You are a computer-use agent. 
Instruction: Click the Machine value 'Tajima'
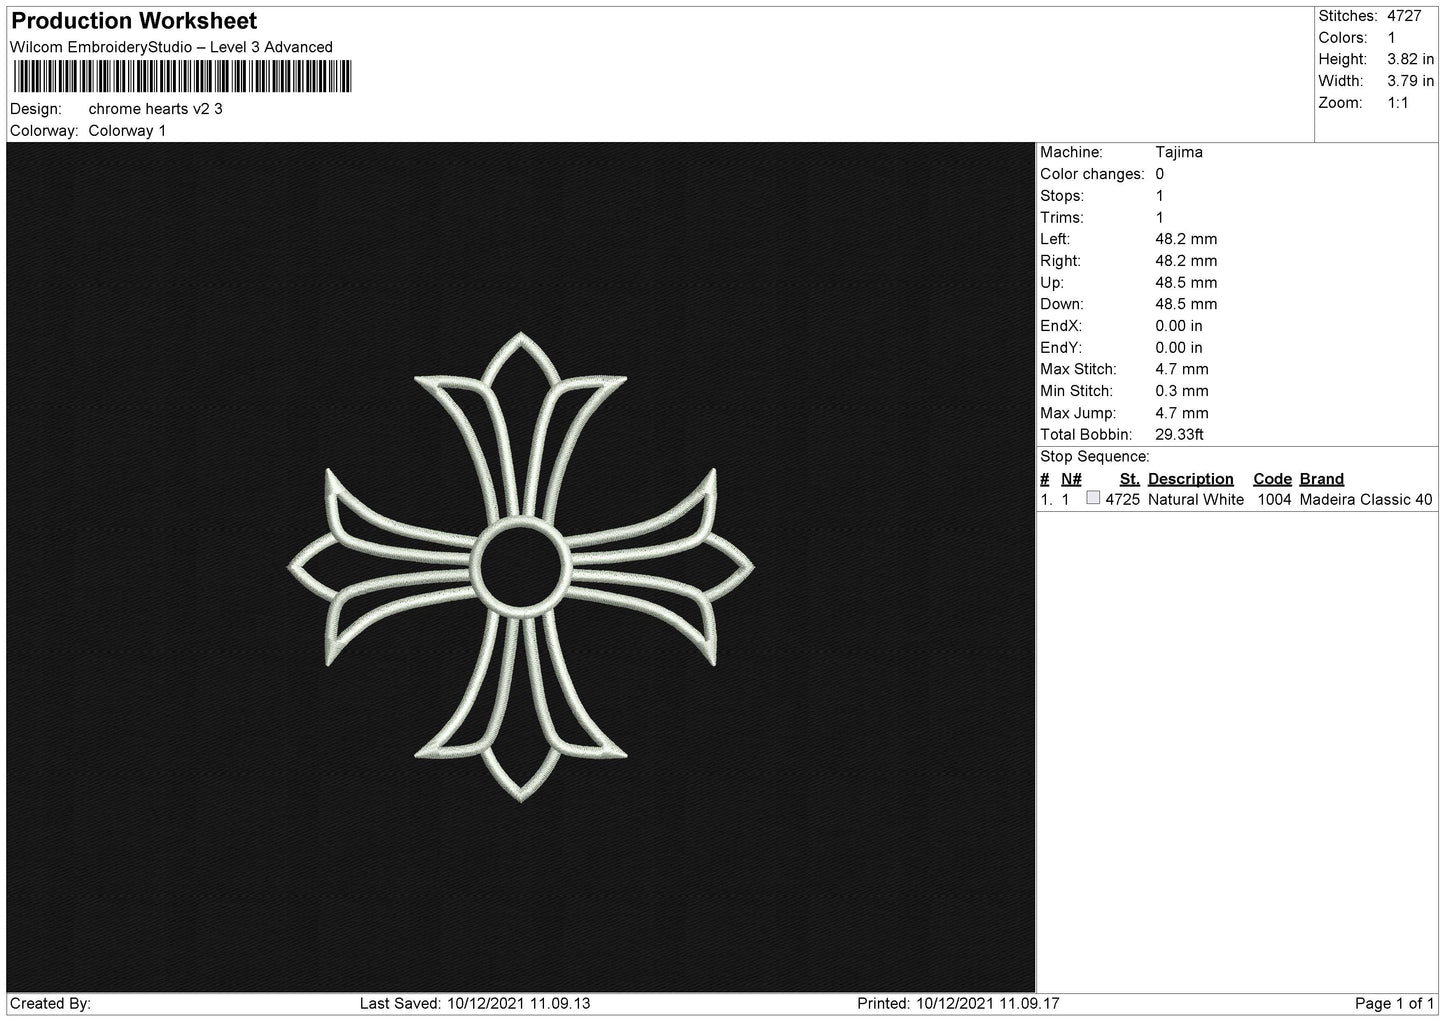(x=1179, y=152)
